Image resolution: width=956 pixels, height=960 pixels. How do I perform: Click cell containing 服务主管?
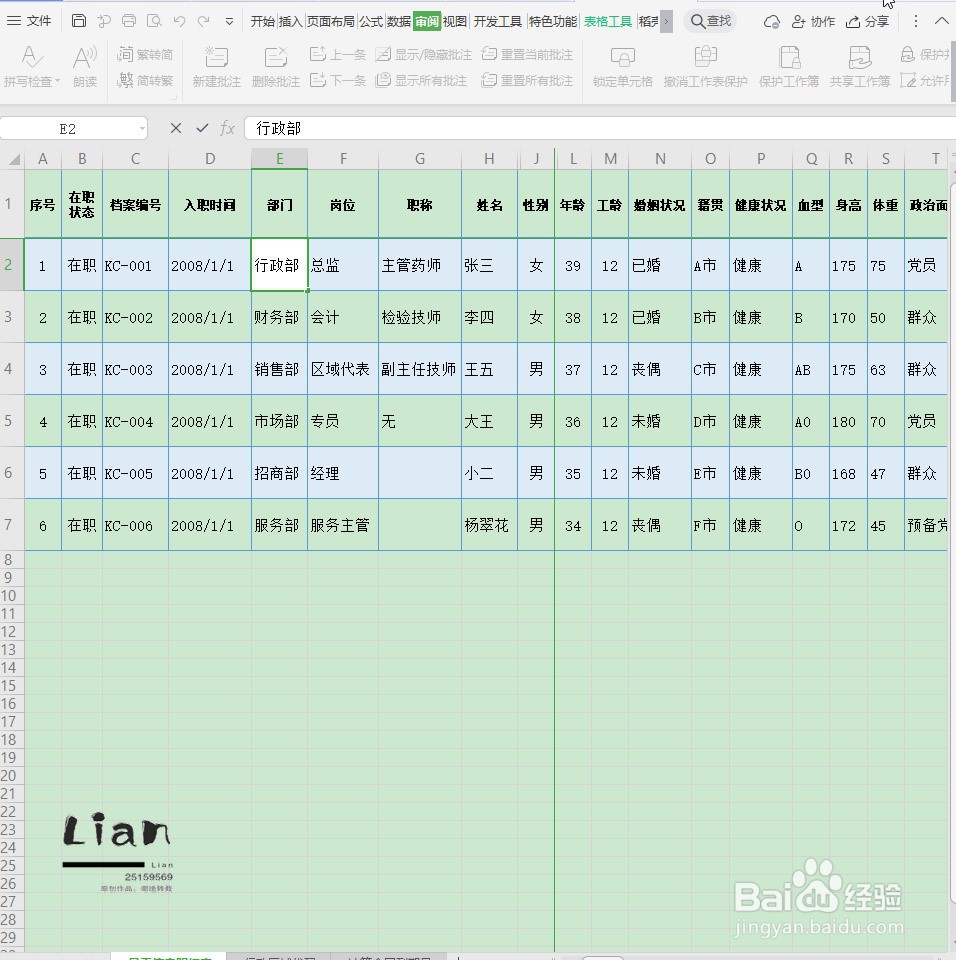tap(343, 525)
